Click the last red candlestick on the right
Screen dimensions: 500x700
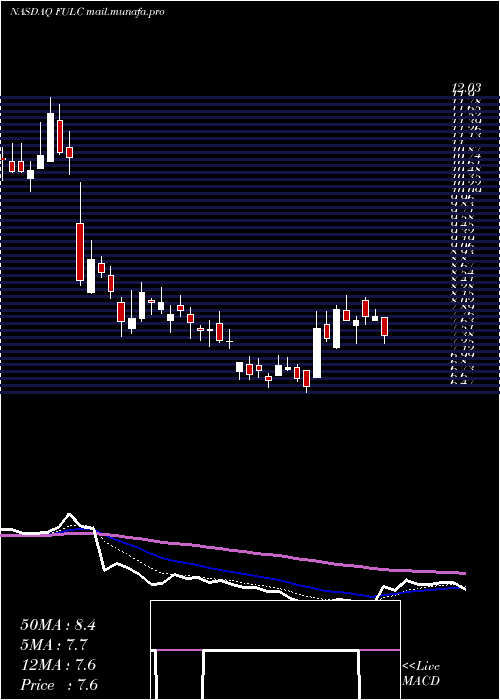click(384, 326)
